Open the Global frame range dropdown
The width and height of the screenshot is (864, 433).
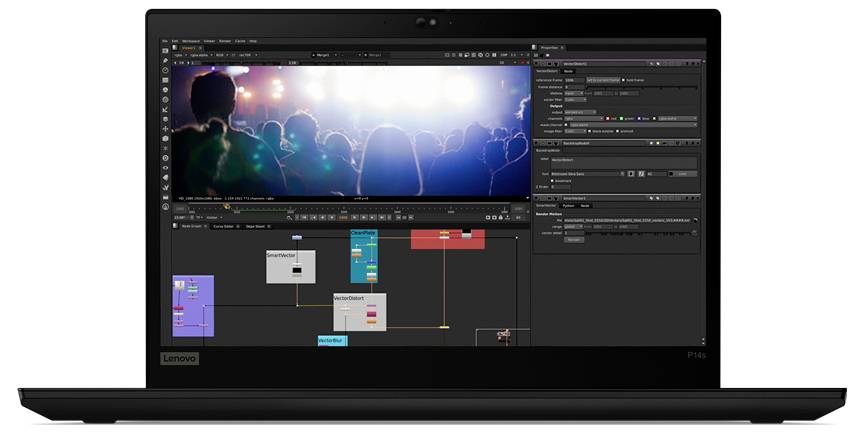(213, 218)
